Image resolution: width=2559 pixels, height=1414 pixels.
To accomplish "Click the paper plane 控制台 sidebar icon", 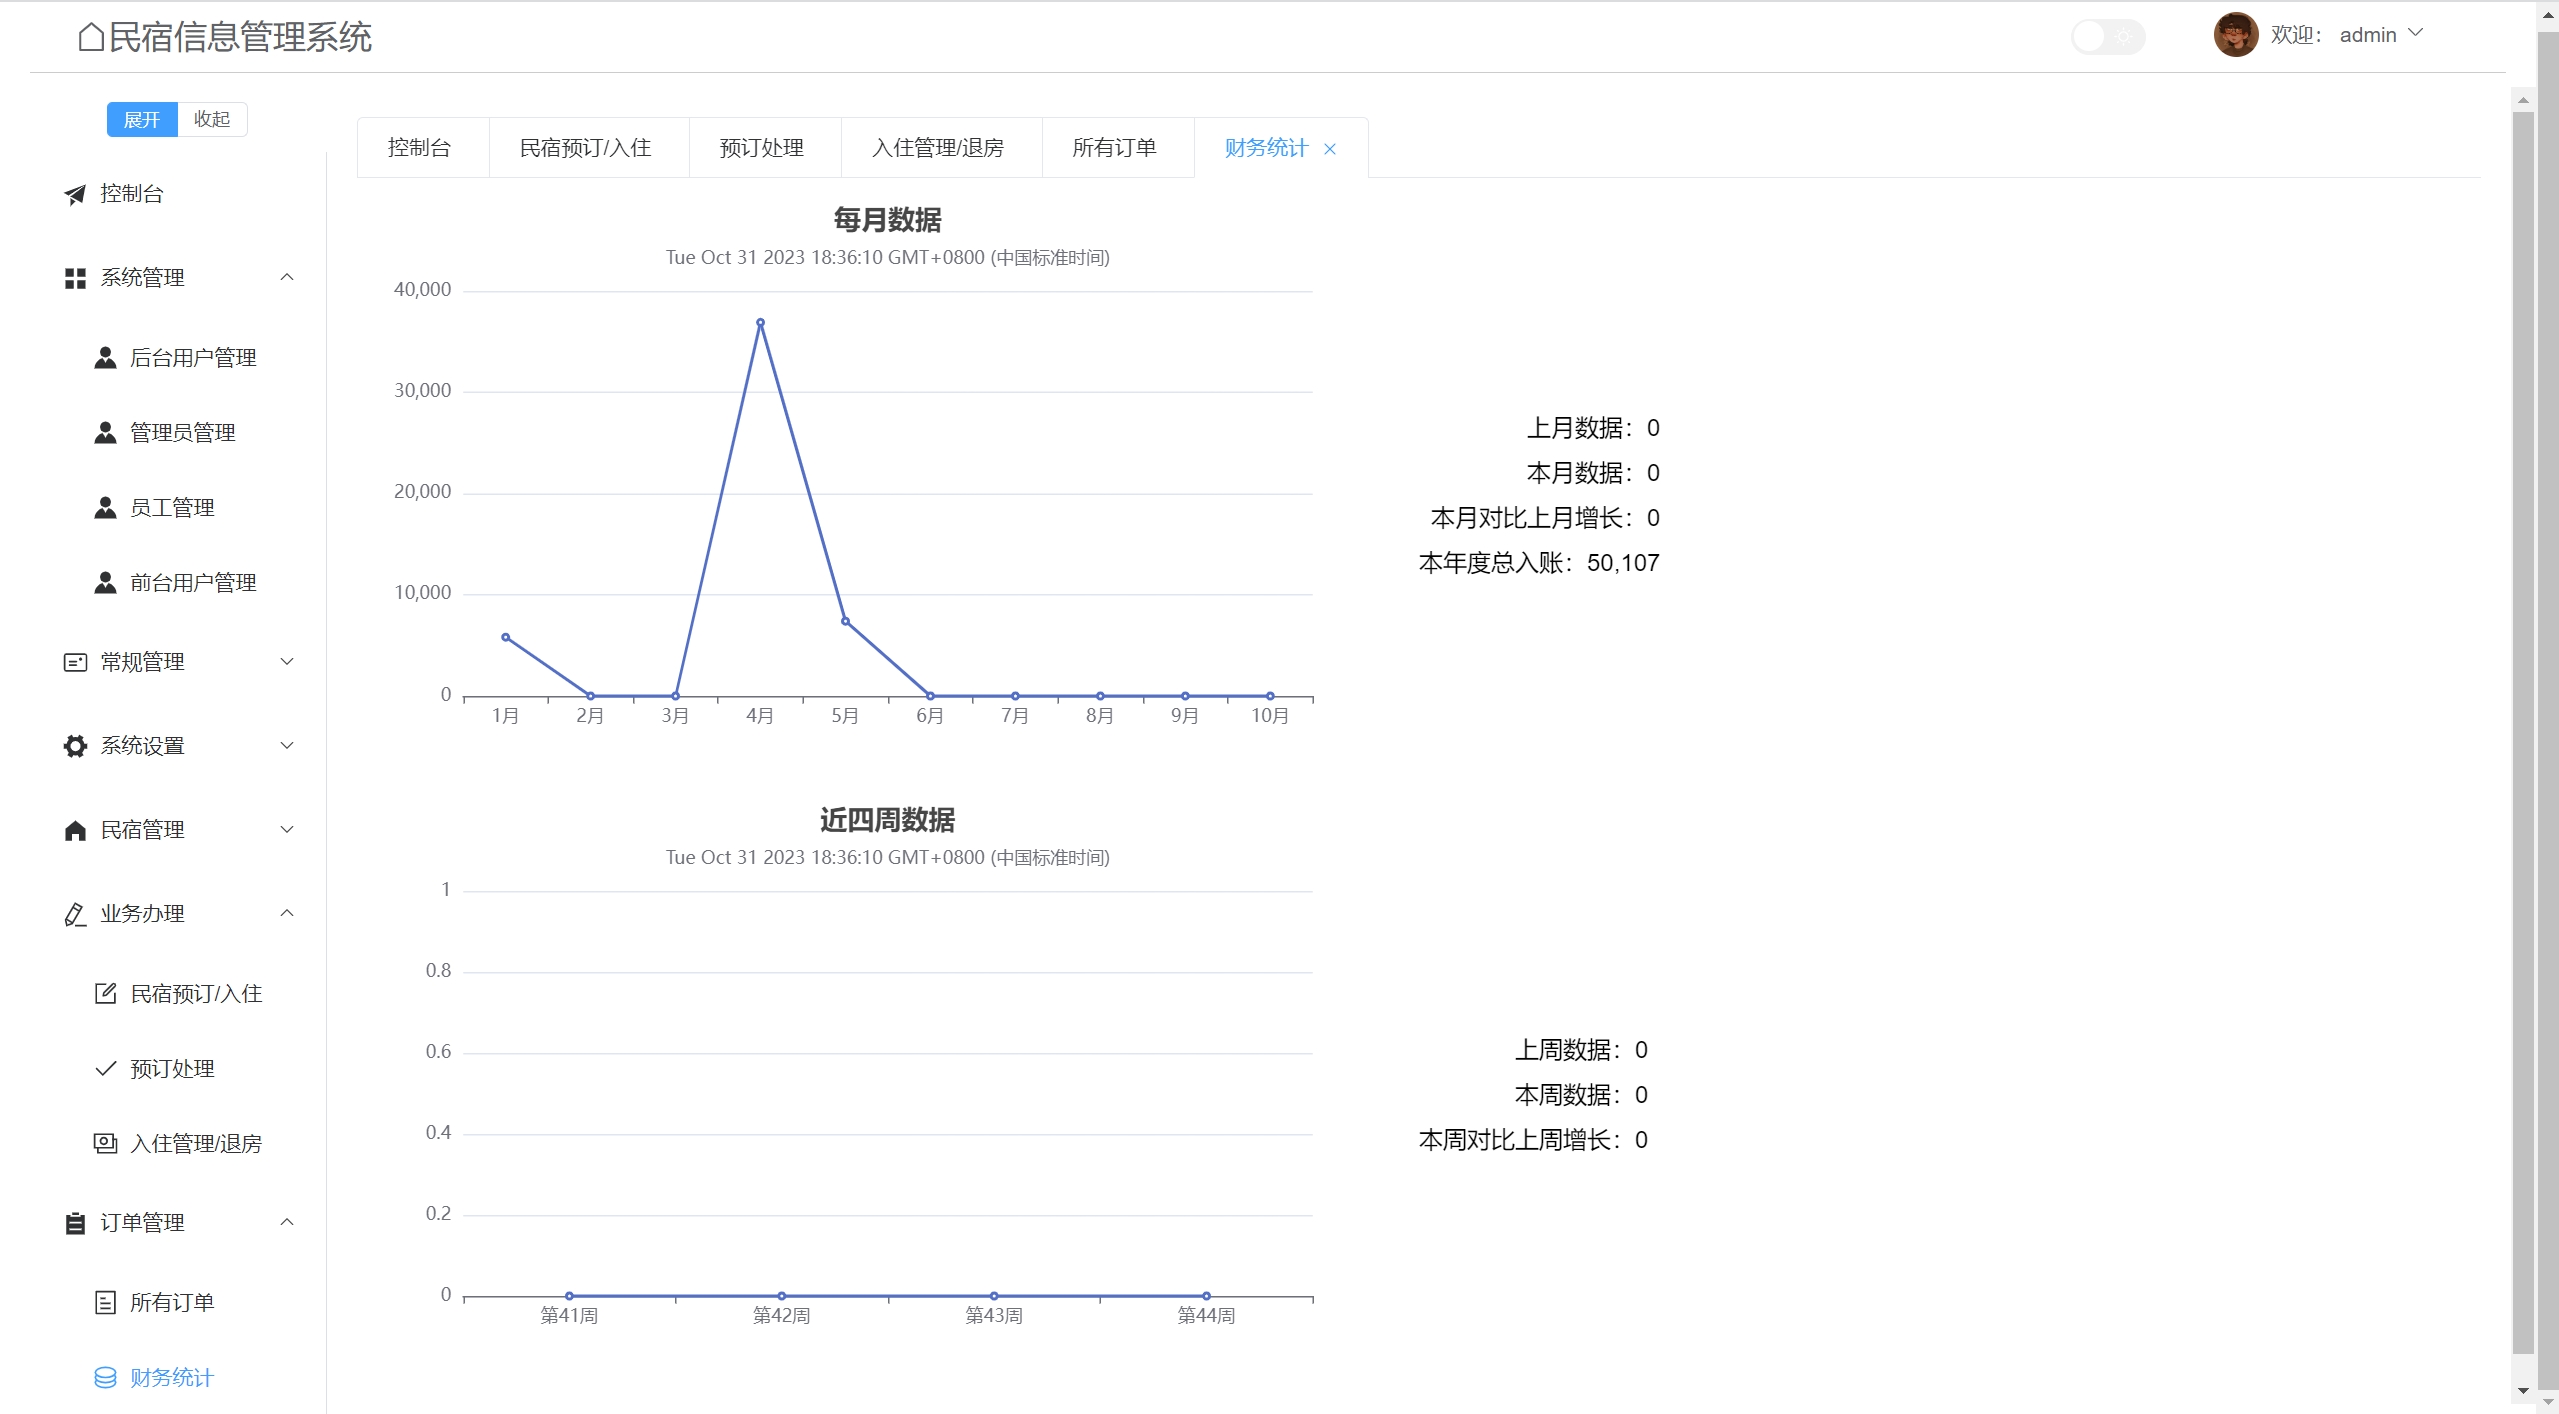I will click(75, 194).
